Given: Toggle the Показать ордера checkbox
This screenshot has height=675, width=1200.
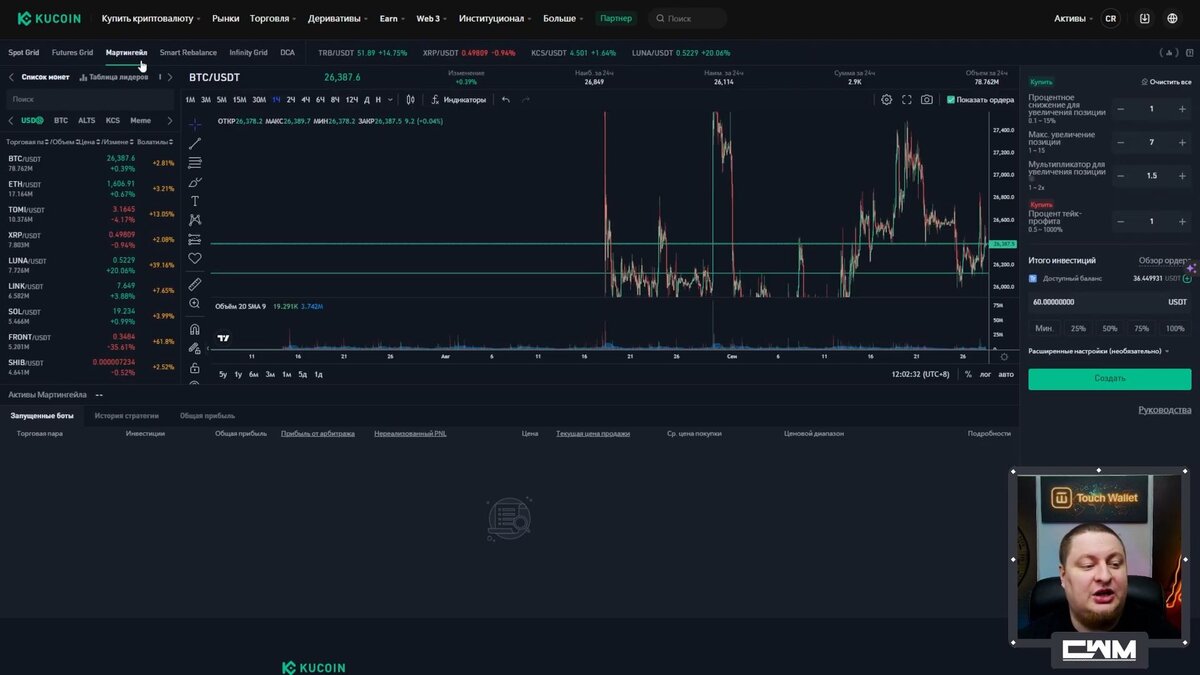Looking at the screenshot, I should 951,99.
